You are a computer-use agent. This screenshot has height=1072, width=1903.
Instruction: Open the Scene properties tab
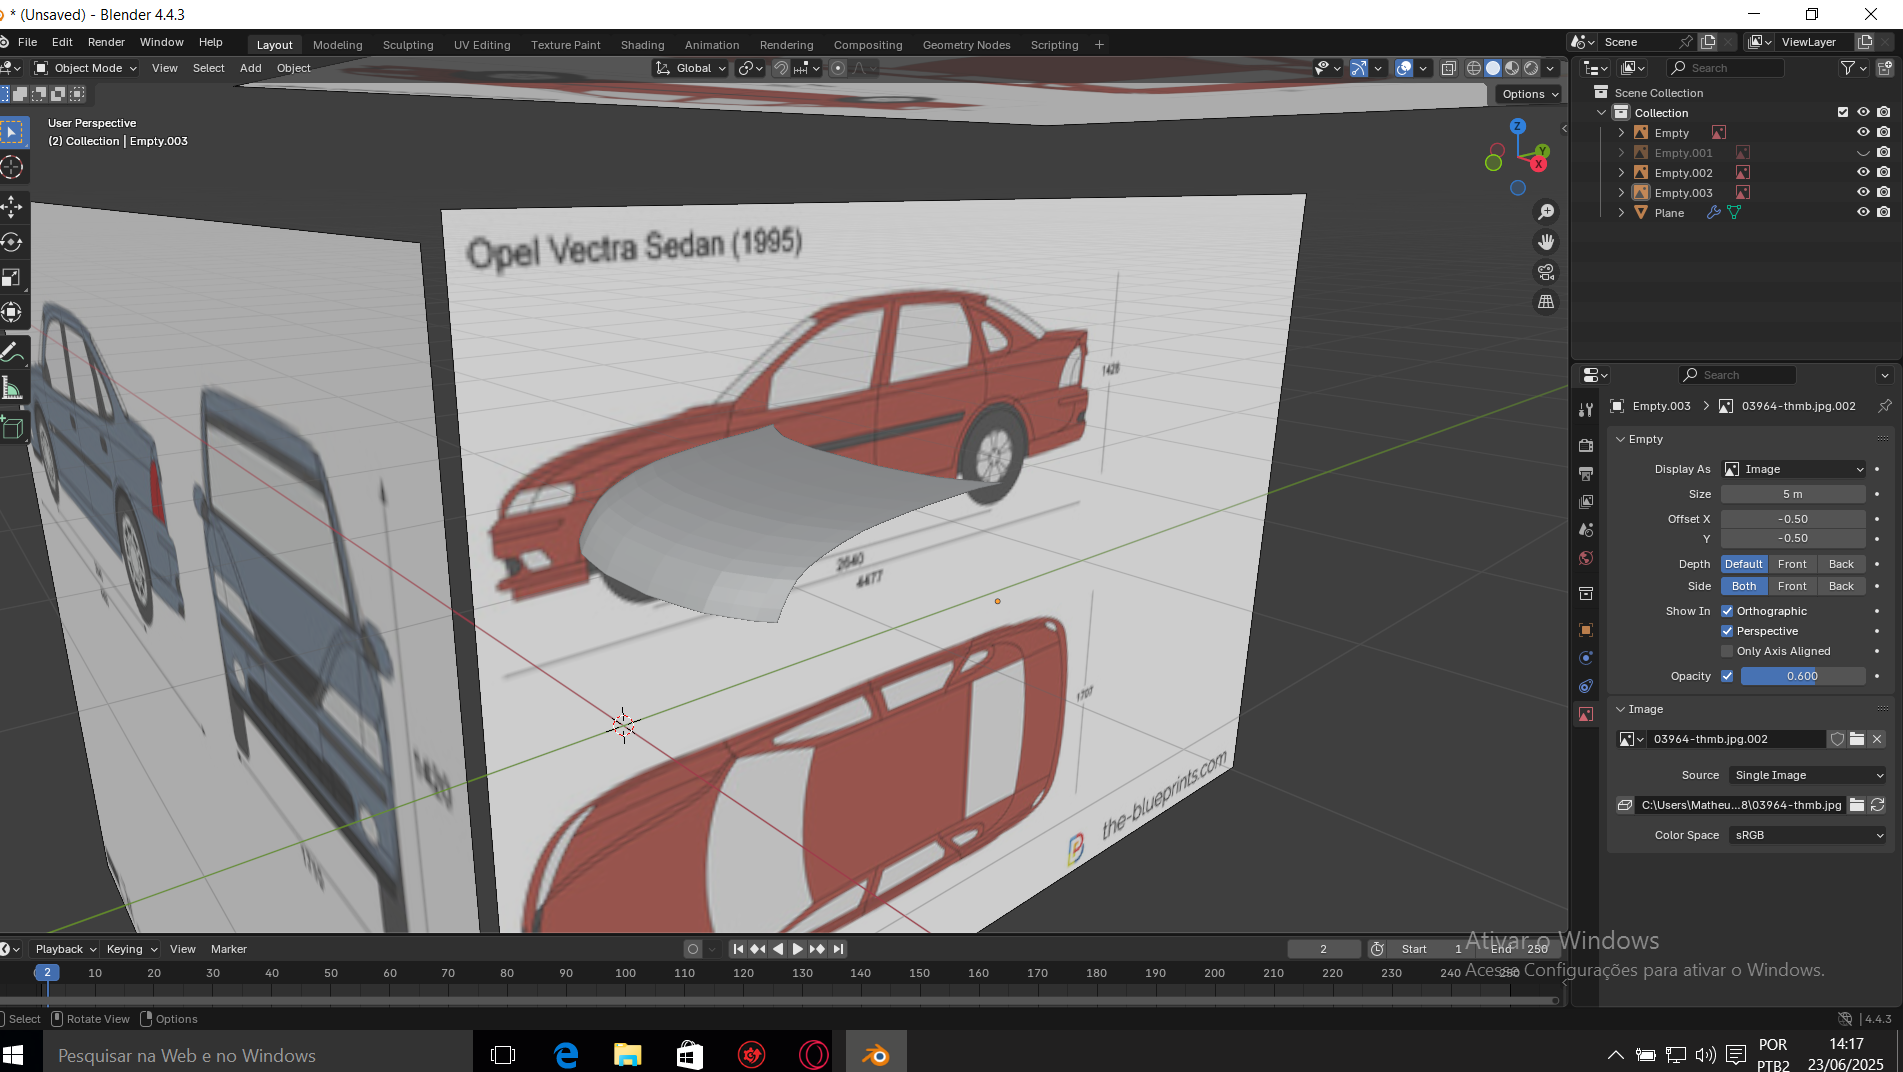tap(1586, 530)
